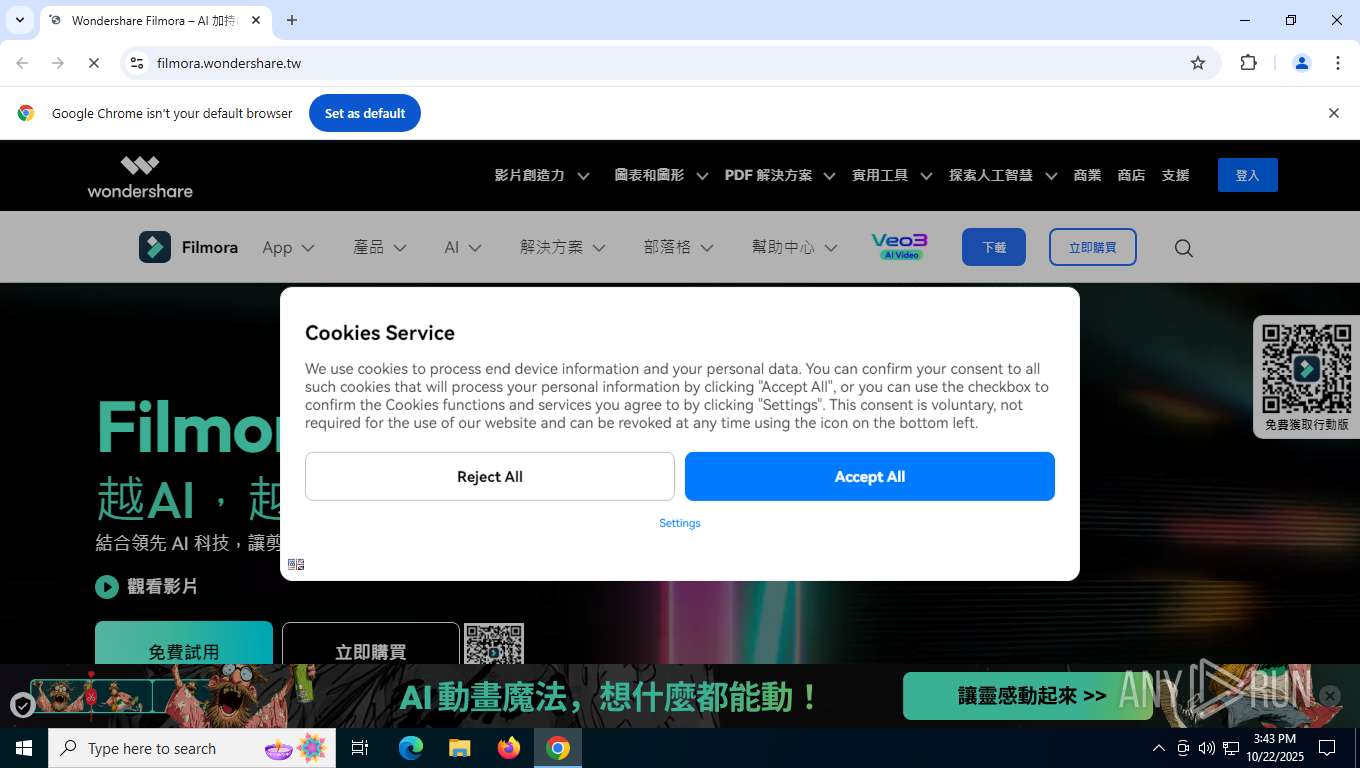This screenshot has height=768, width=1360.
Task: Open the tab search dropdown arrow
Action: [19, 20]
